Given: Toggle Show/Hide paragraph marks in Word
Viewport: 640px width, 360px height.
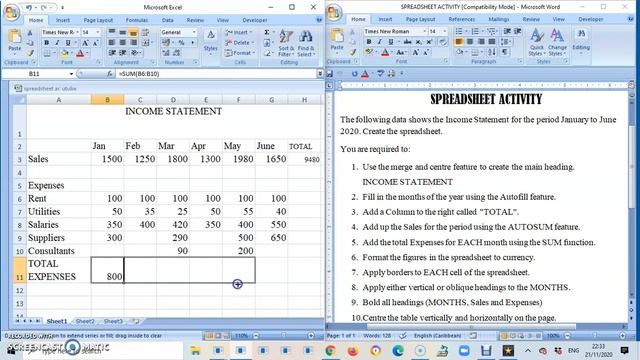Looking at the screenshot, I should (505, 52).
